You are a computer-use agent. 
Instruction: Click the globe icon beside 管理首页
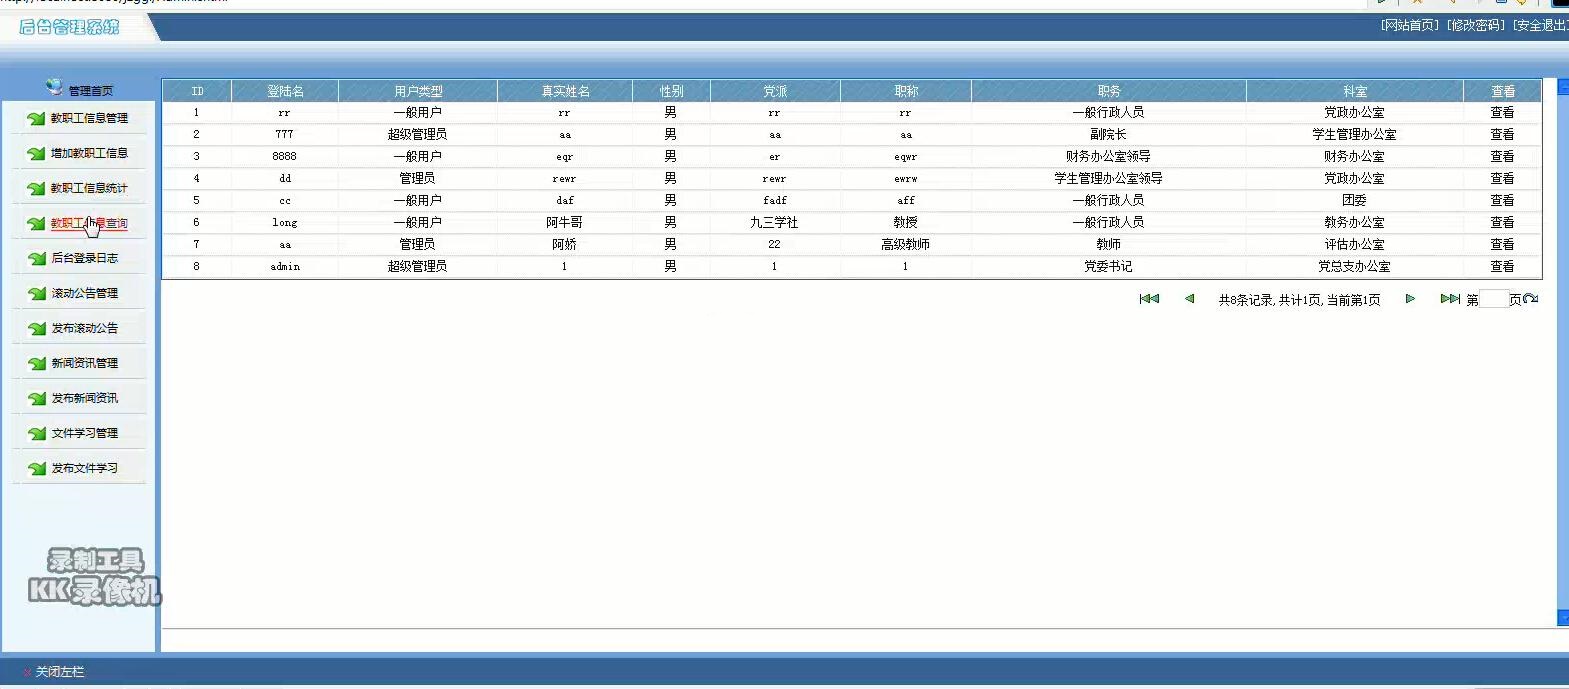point(54,87)
